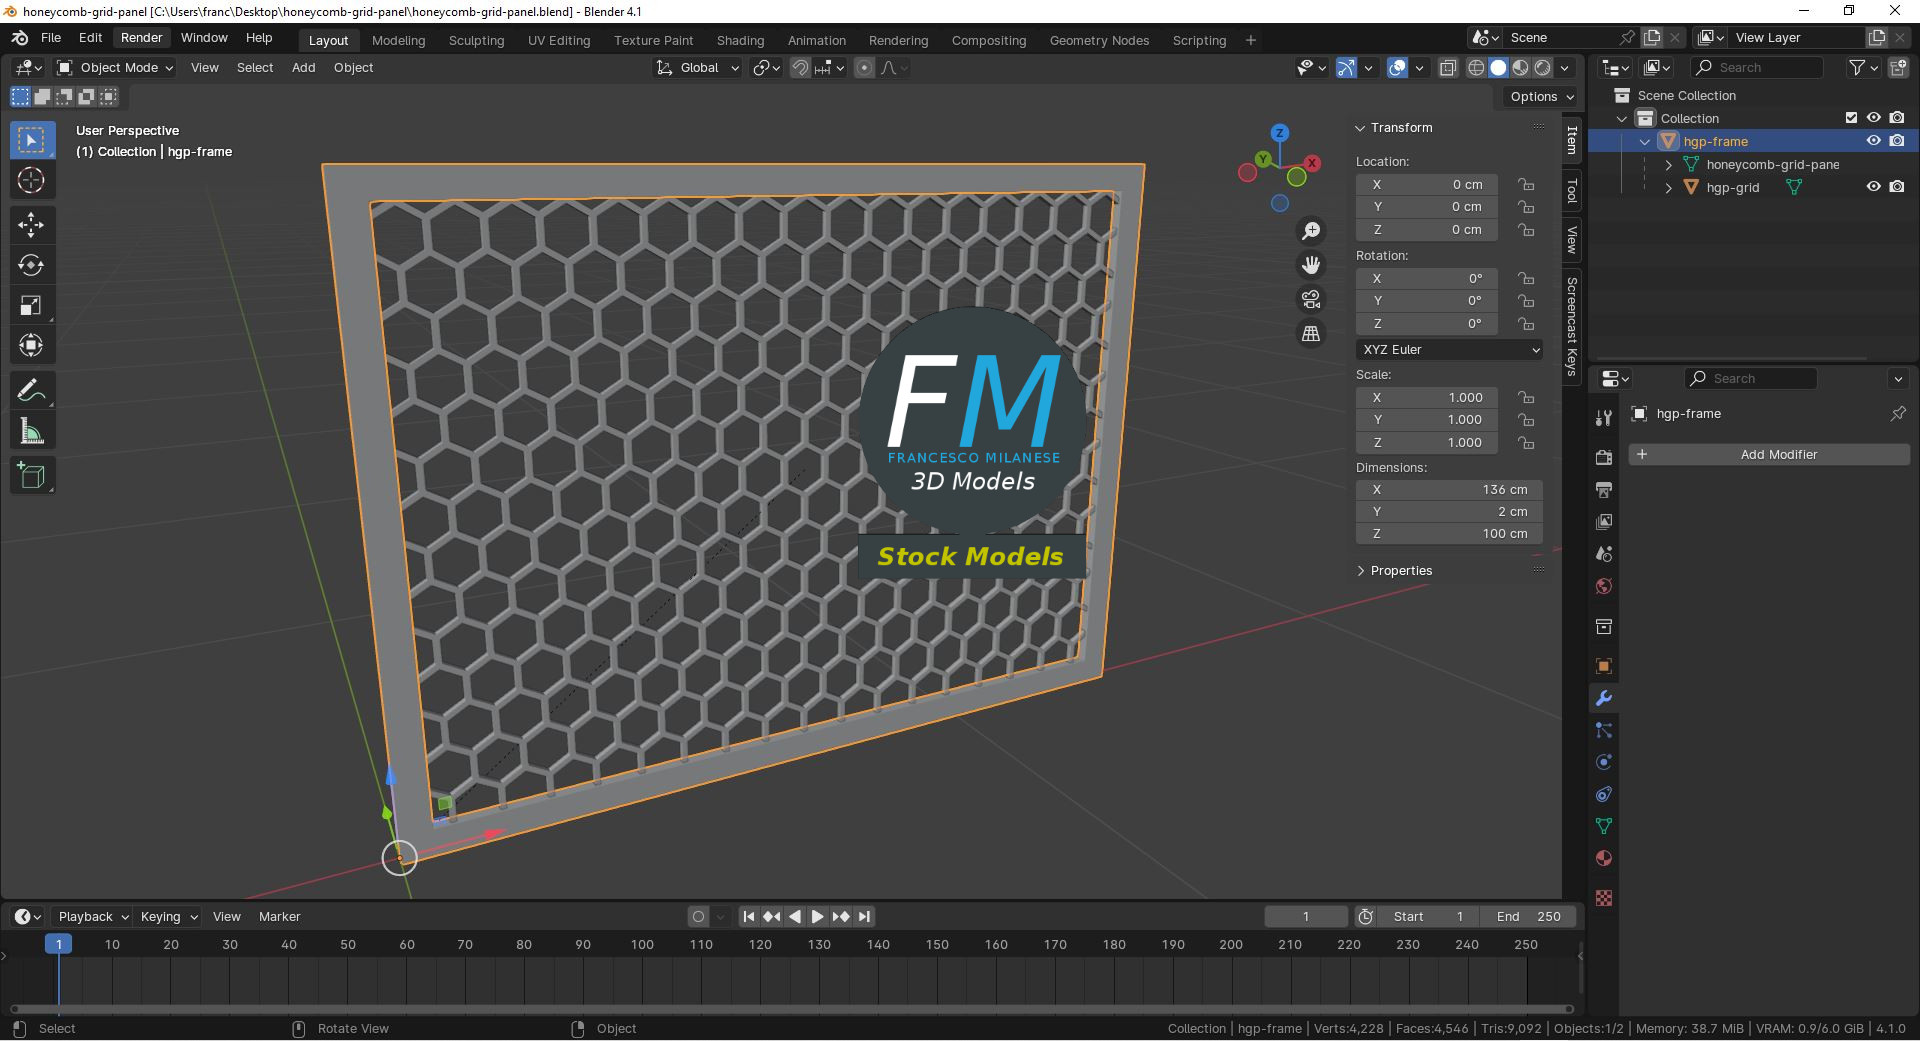Image resolution: width=1920 pixels, height=1041 pixels.
Task: Open the Scene properties tab icon
Action: coord(1604,554)
